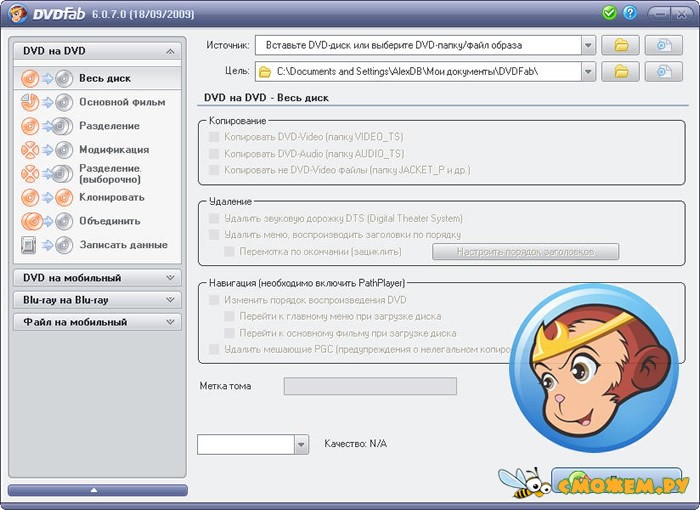Click the C:\Documents and Settings target path text
700x510 pixels.
407,71
